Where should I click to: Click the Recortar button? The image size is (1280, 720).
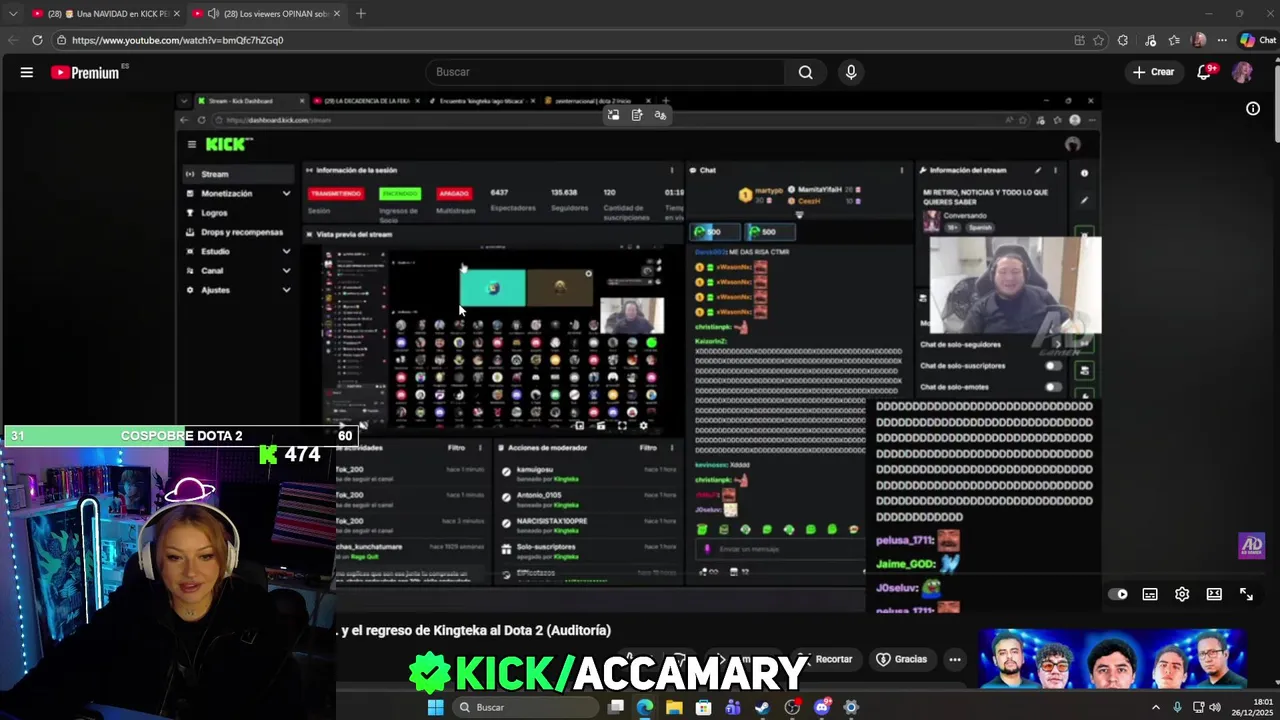coord(825,659)
